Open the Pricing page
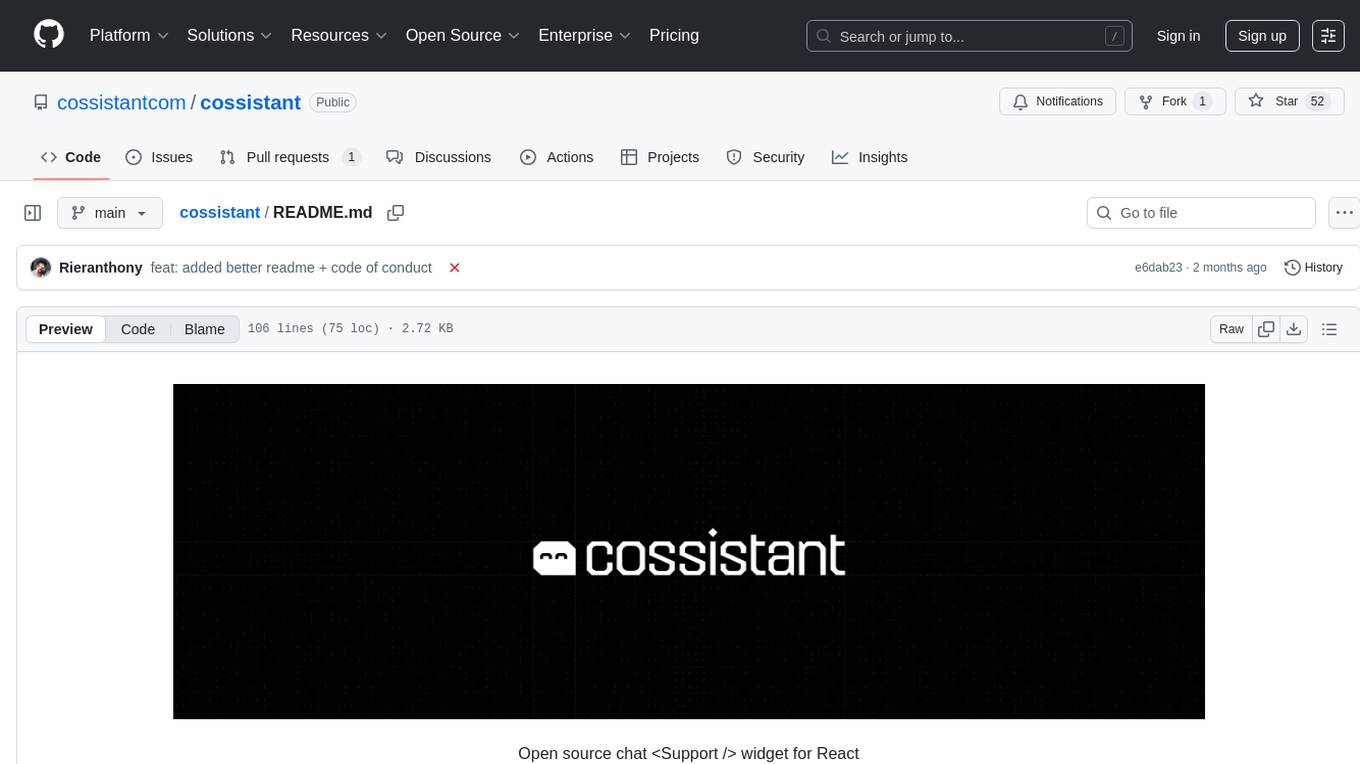1360x764 pixels. pyautogui.click(x=674, y=35)
